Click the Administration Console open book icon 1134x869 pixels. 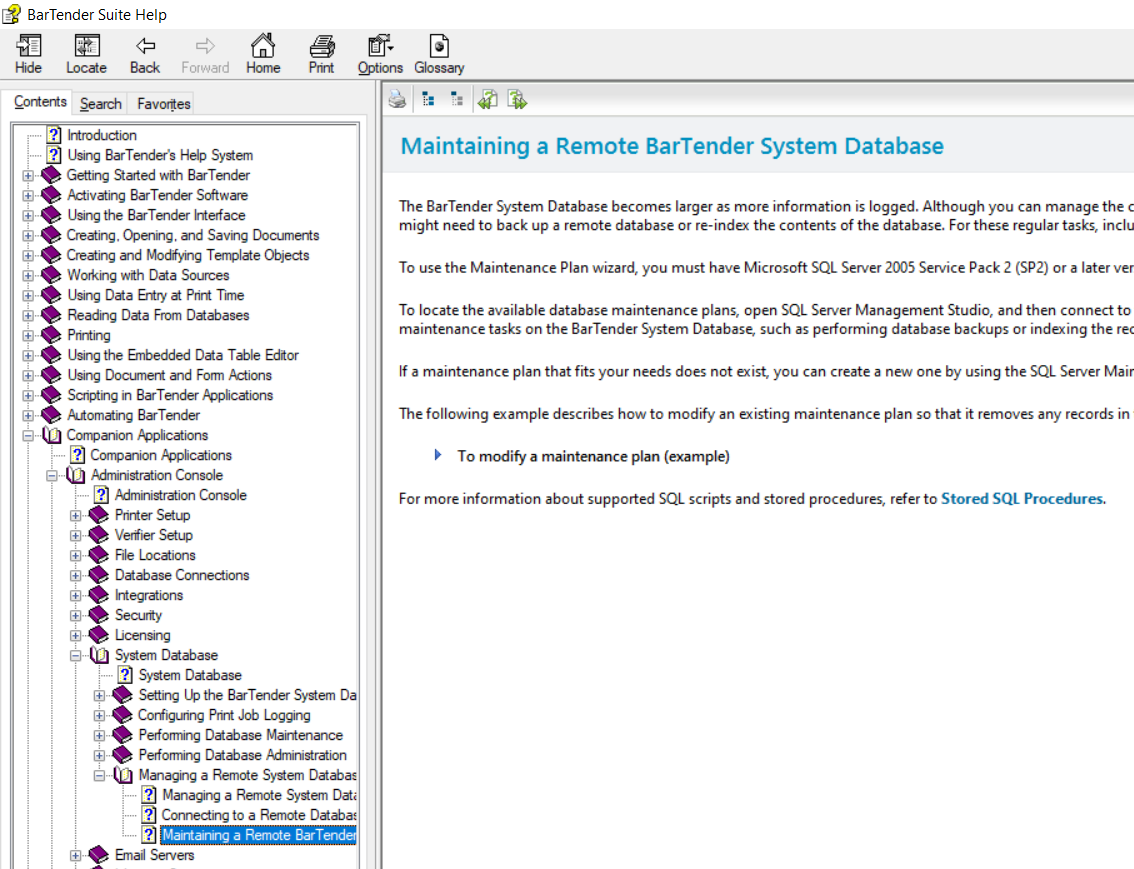point(76,475)
